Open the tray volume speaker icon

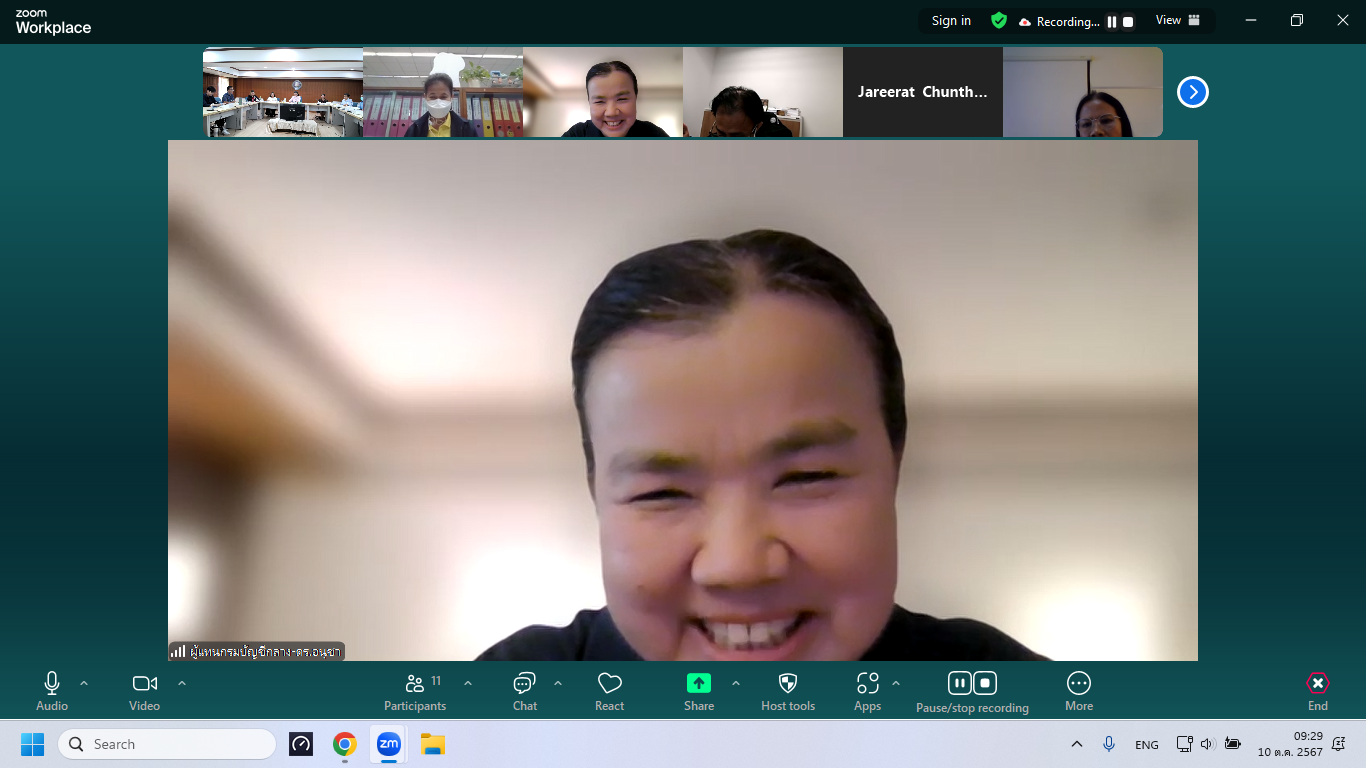pyautogui.click(x=1208, y=744)
